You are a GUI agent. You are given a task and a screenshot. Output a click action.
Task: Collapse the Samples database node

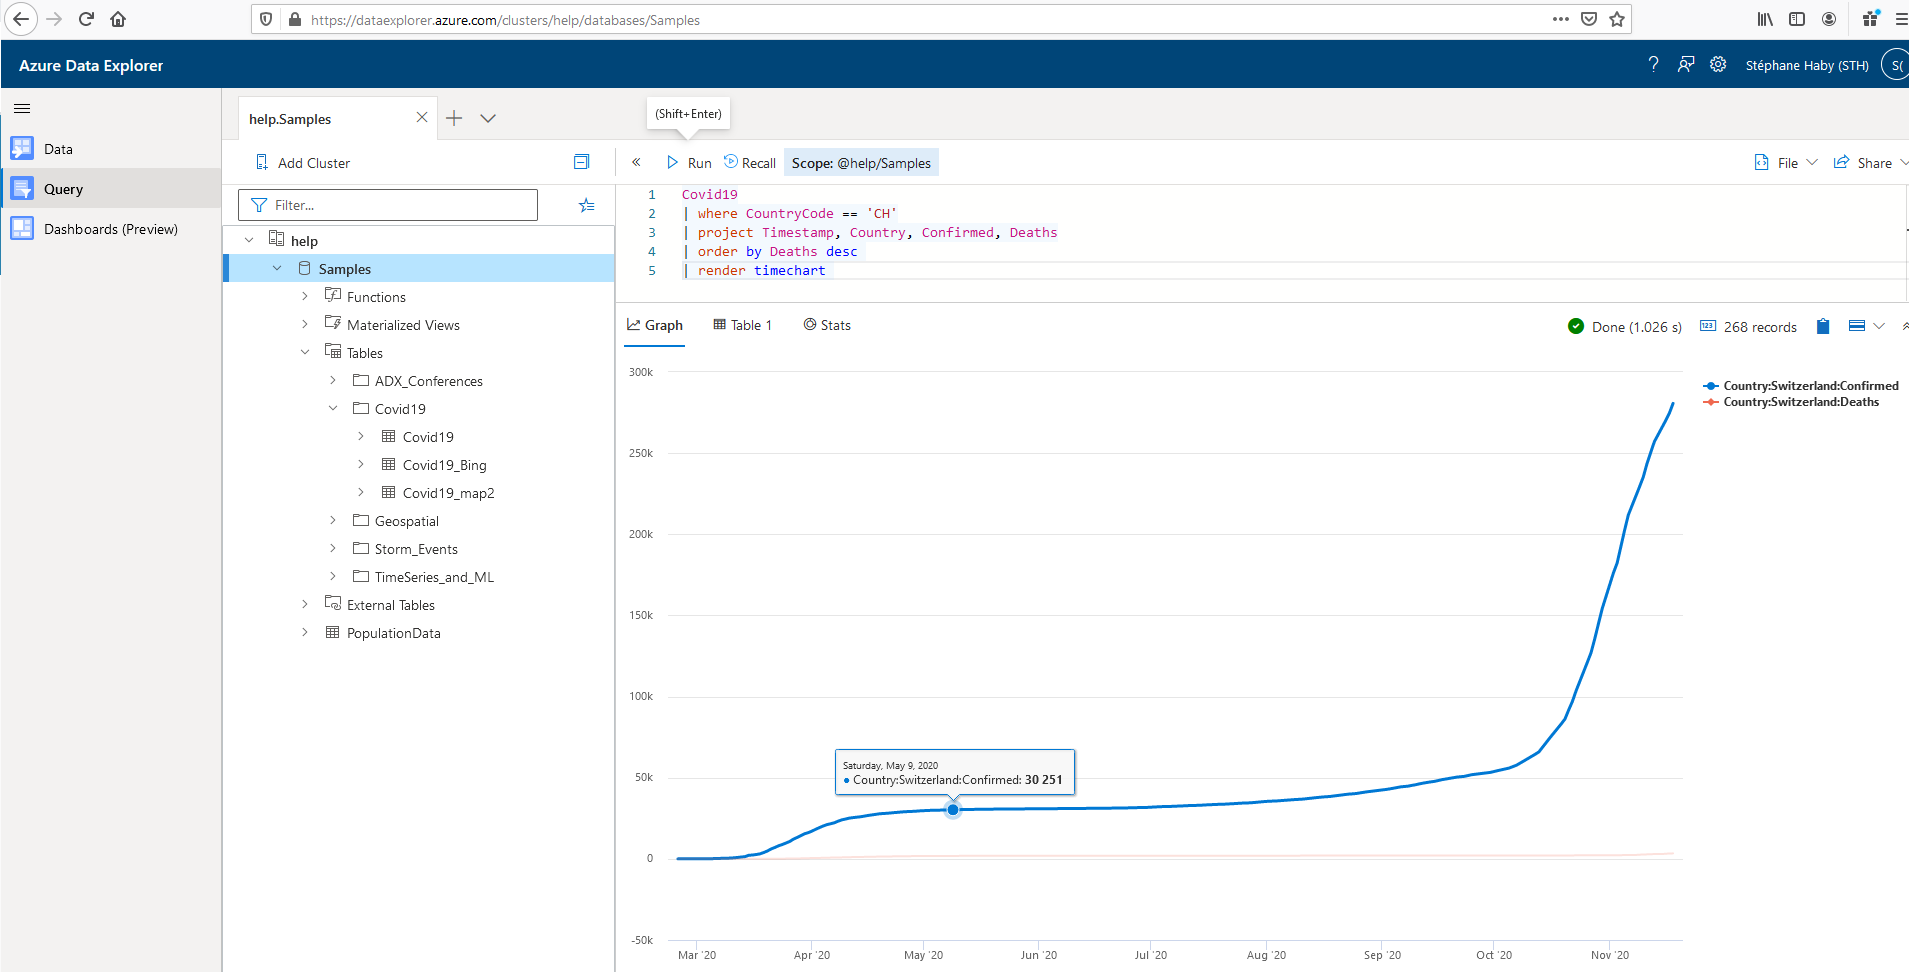click(277, 268)
